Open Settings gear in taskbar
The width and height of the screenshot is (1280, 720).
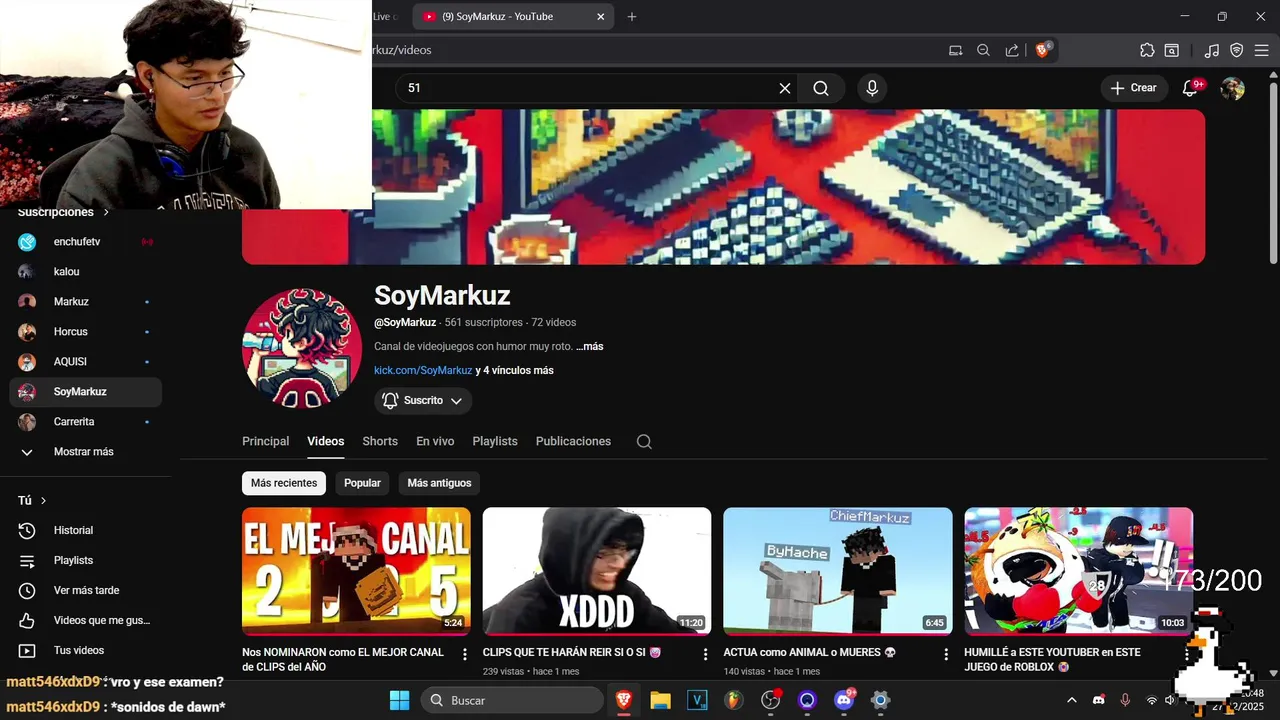coord(880,700)
